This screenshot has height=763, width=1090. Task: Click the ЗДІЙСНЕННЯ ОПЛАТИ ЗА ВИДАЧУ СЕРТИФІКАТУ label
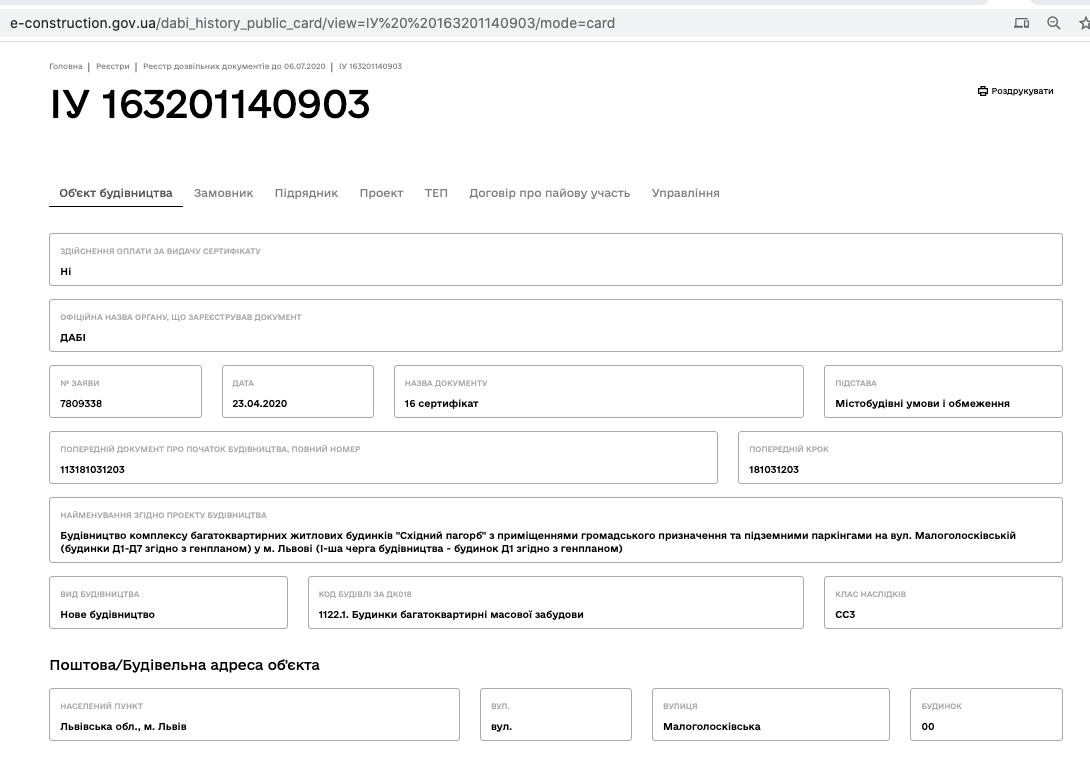(160, 252)
